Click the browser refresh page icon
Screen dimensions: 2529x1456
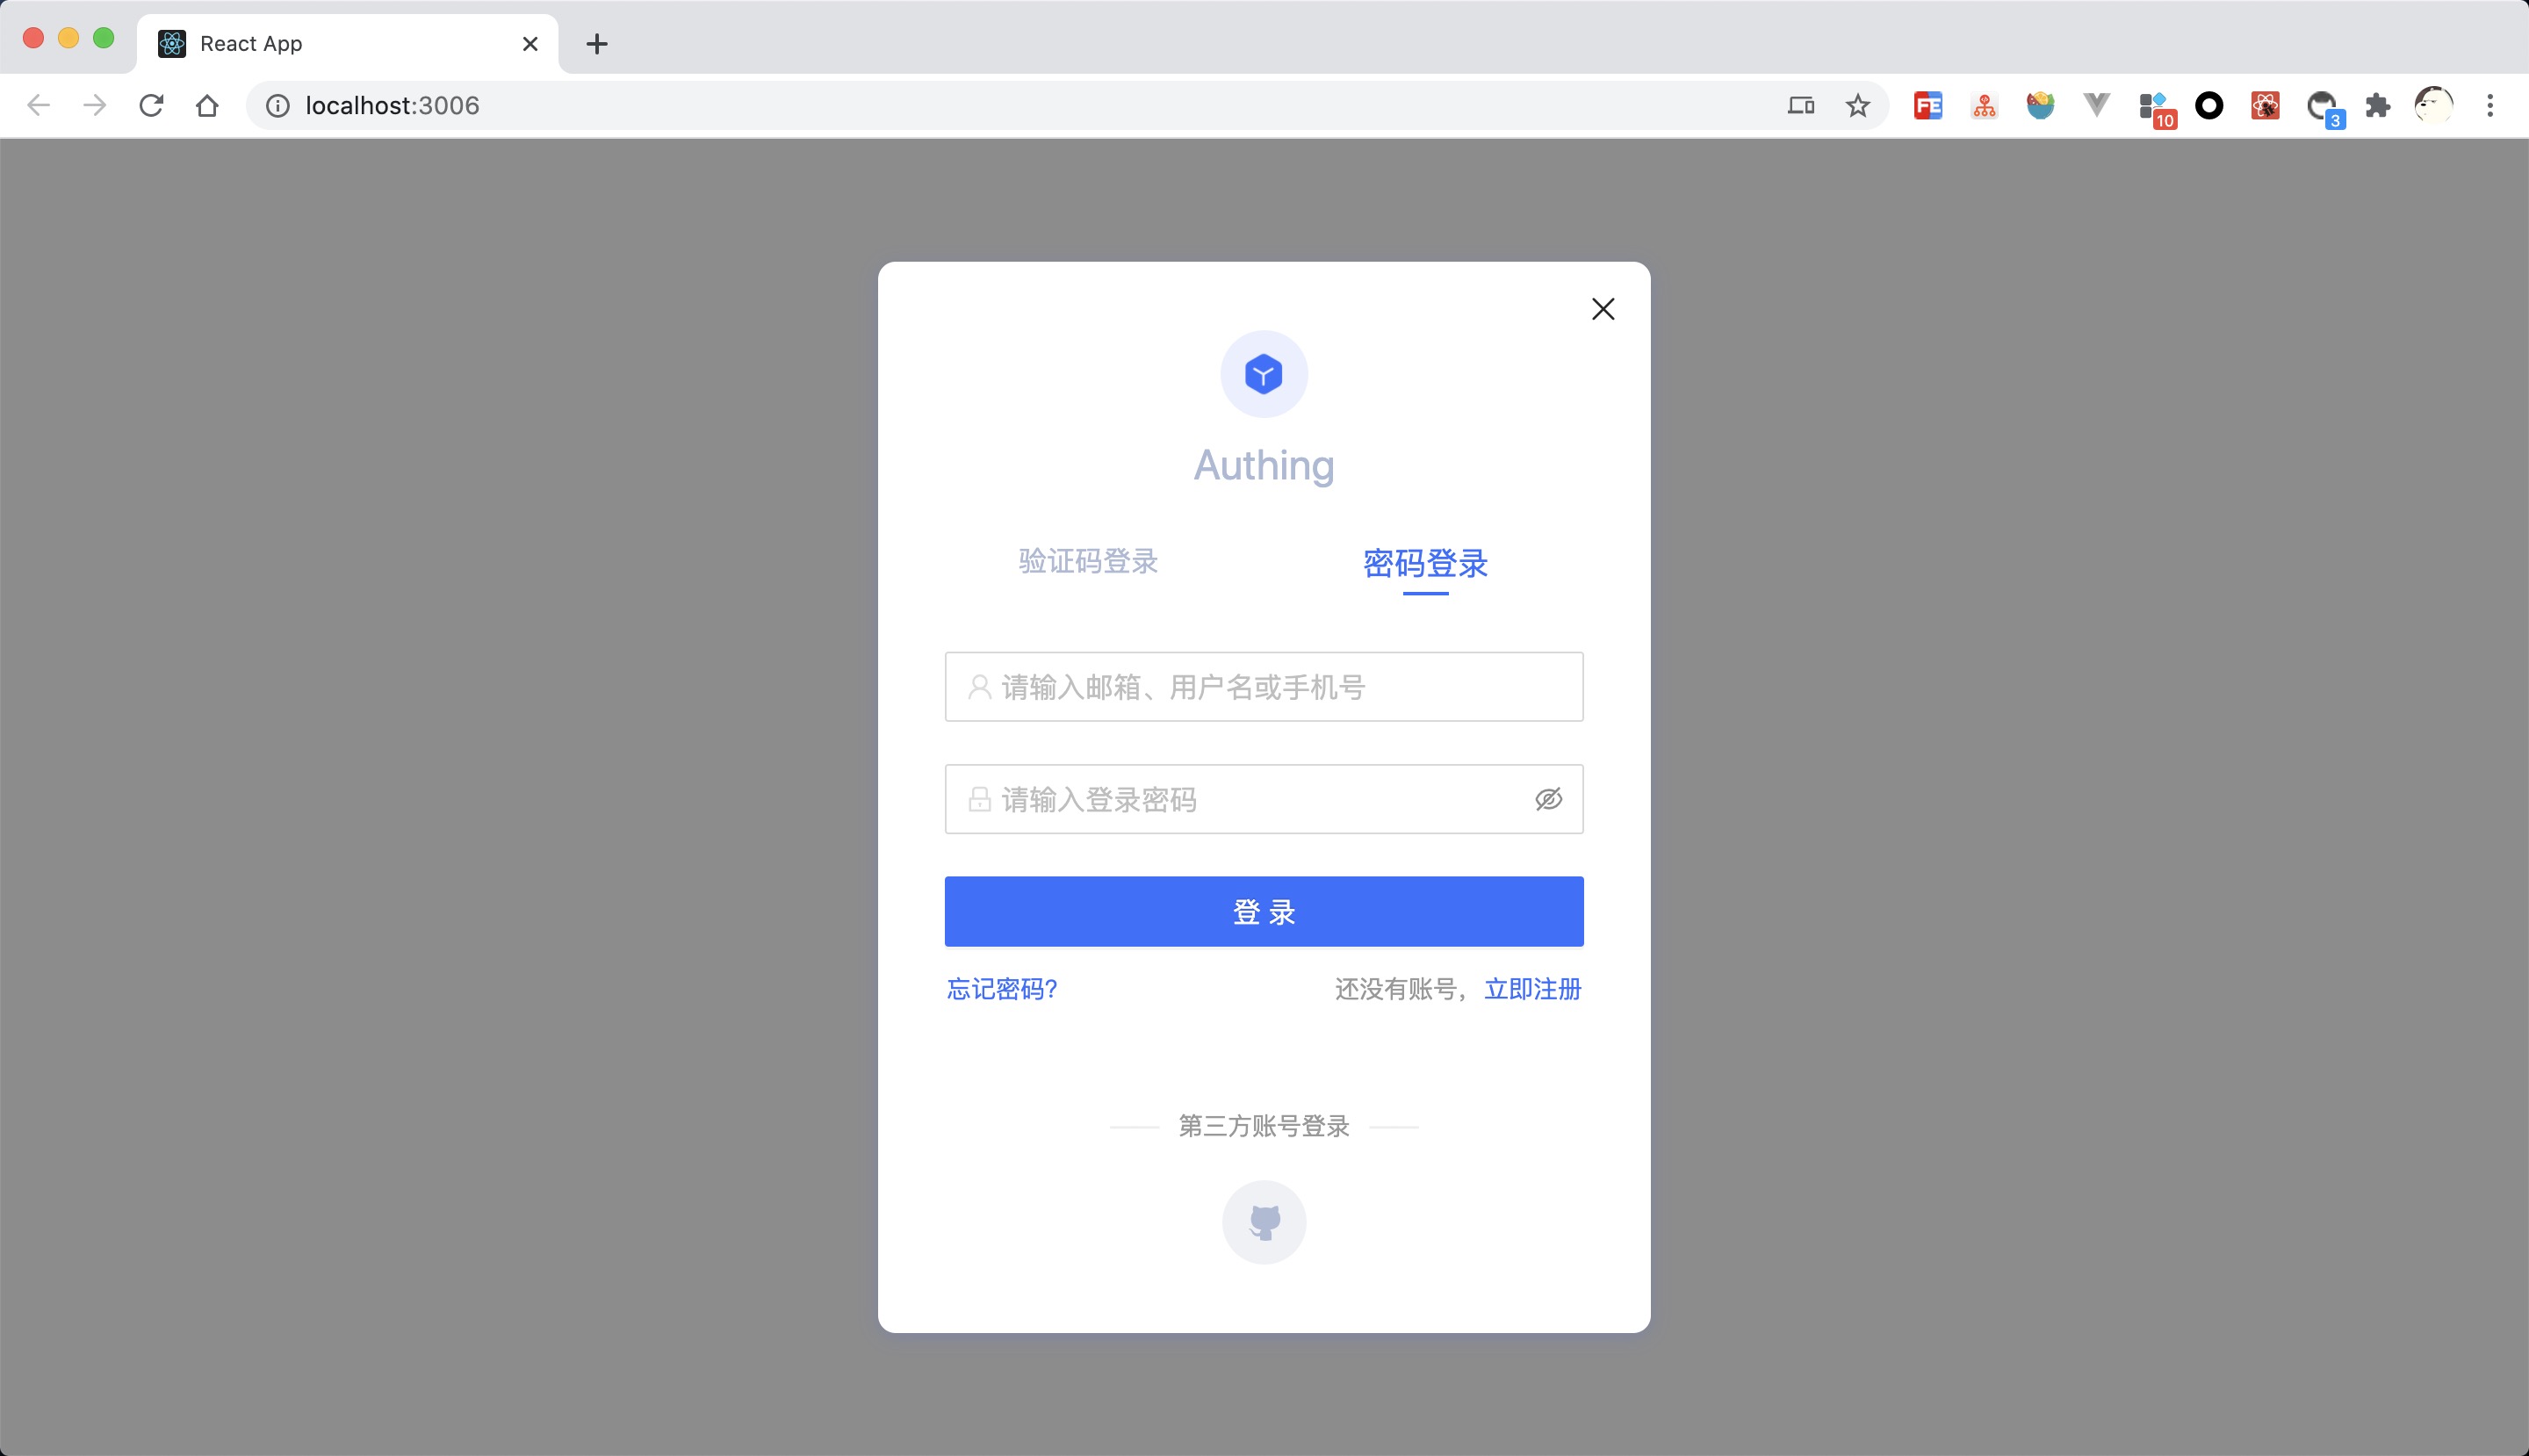coord(151,106)
